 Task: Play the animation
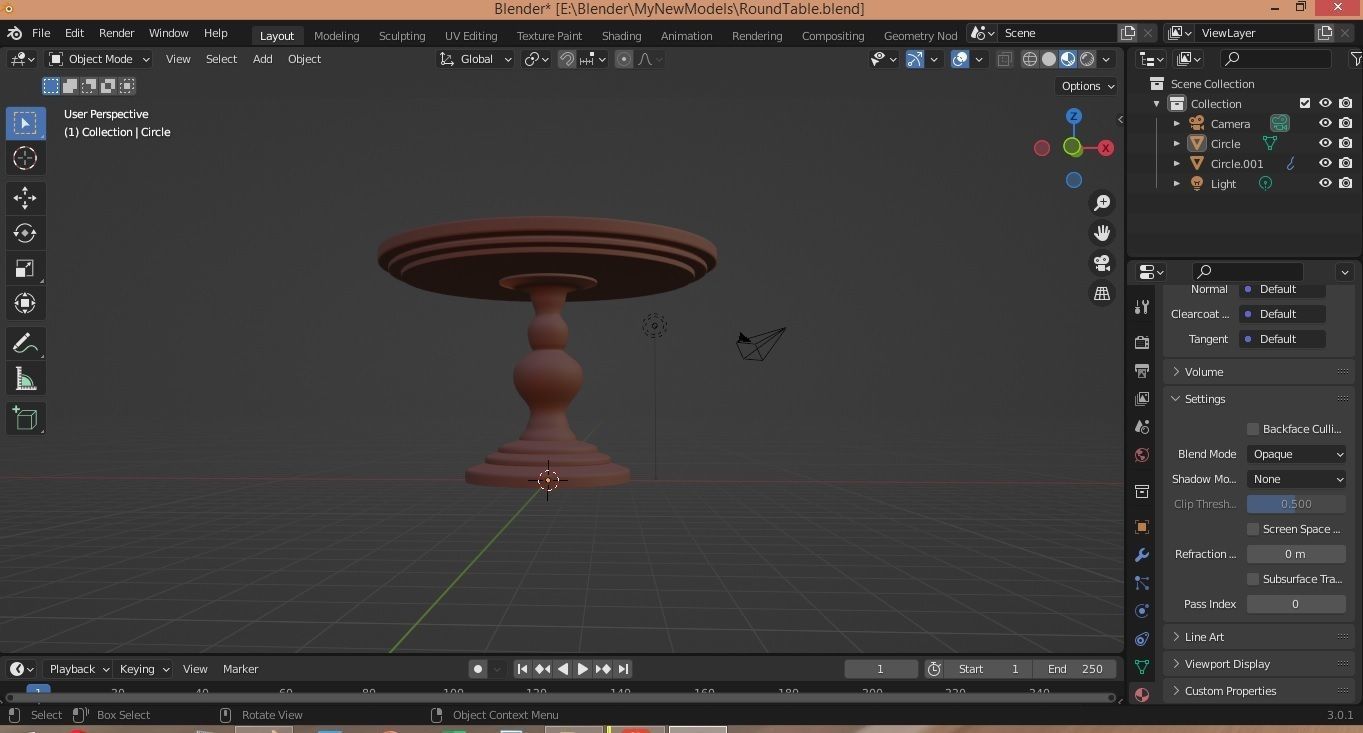[583, 669]
